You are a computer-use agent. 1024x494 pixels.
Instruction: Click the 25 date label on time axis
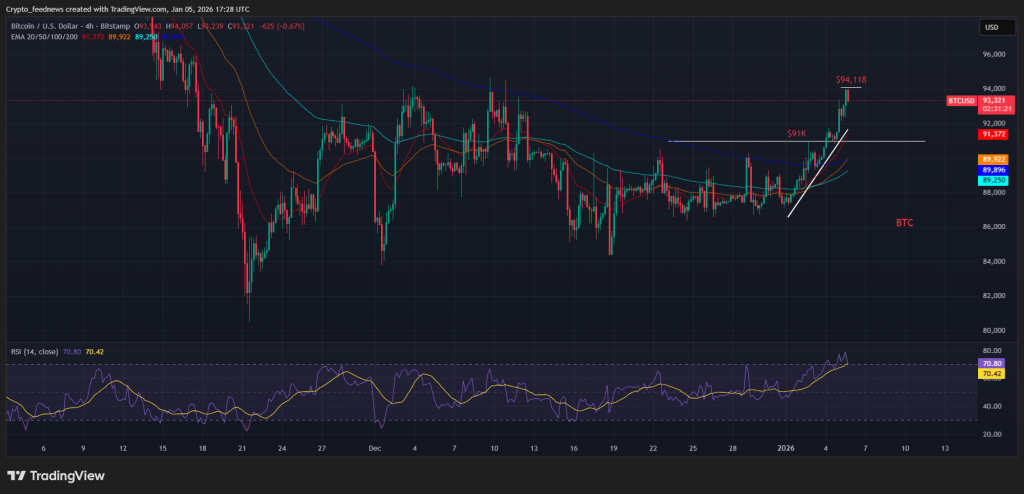[693, 449]
